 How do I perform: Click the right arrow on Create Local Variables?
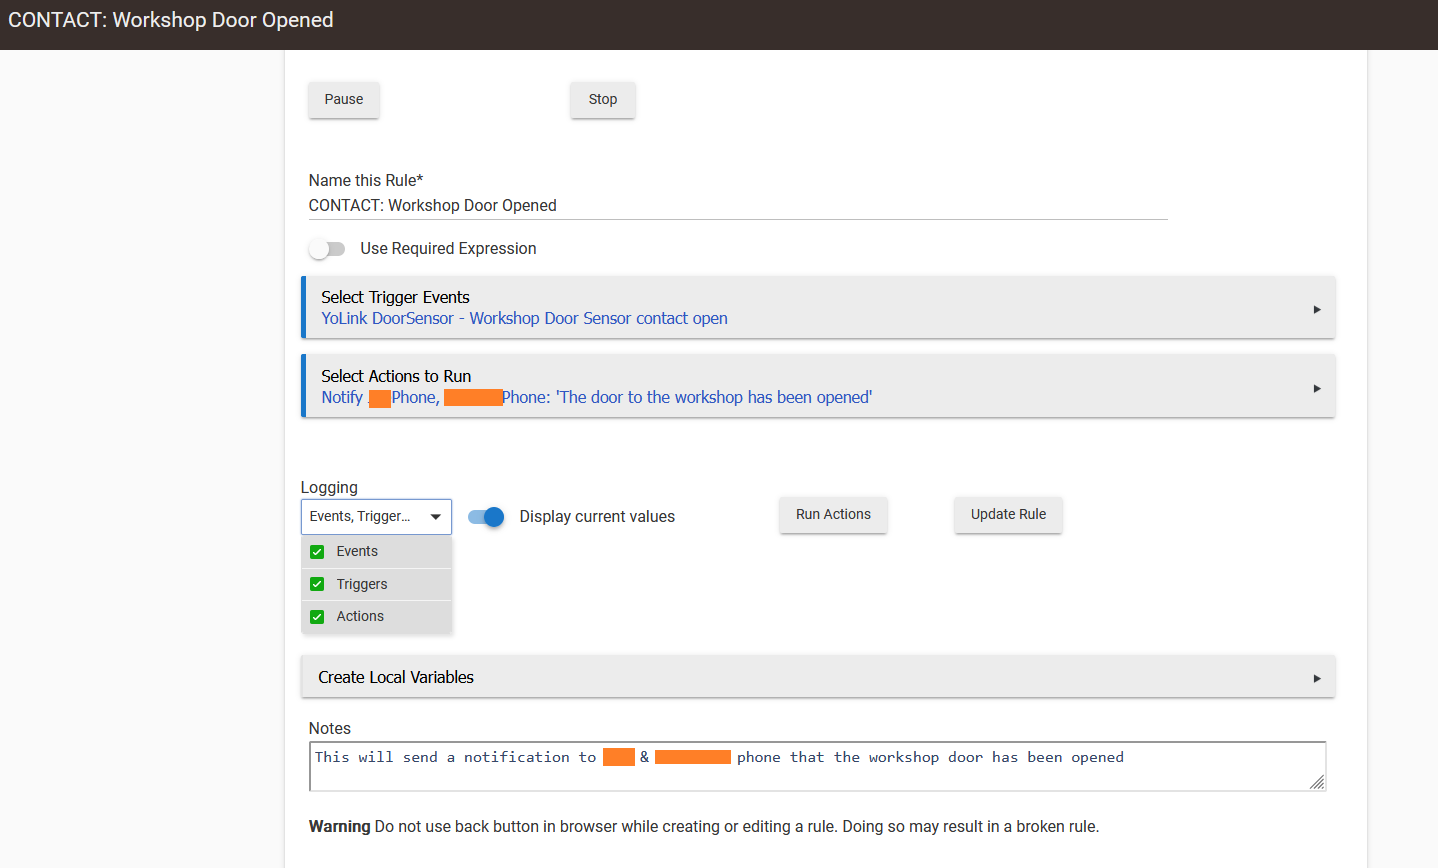click(1316, 677)
